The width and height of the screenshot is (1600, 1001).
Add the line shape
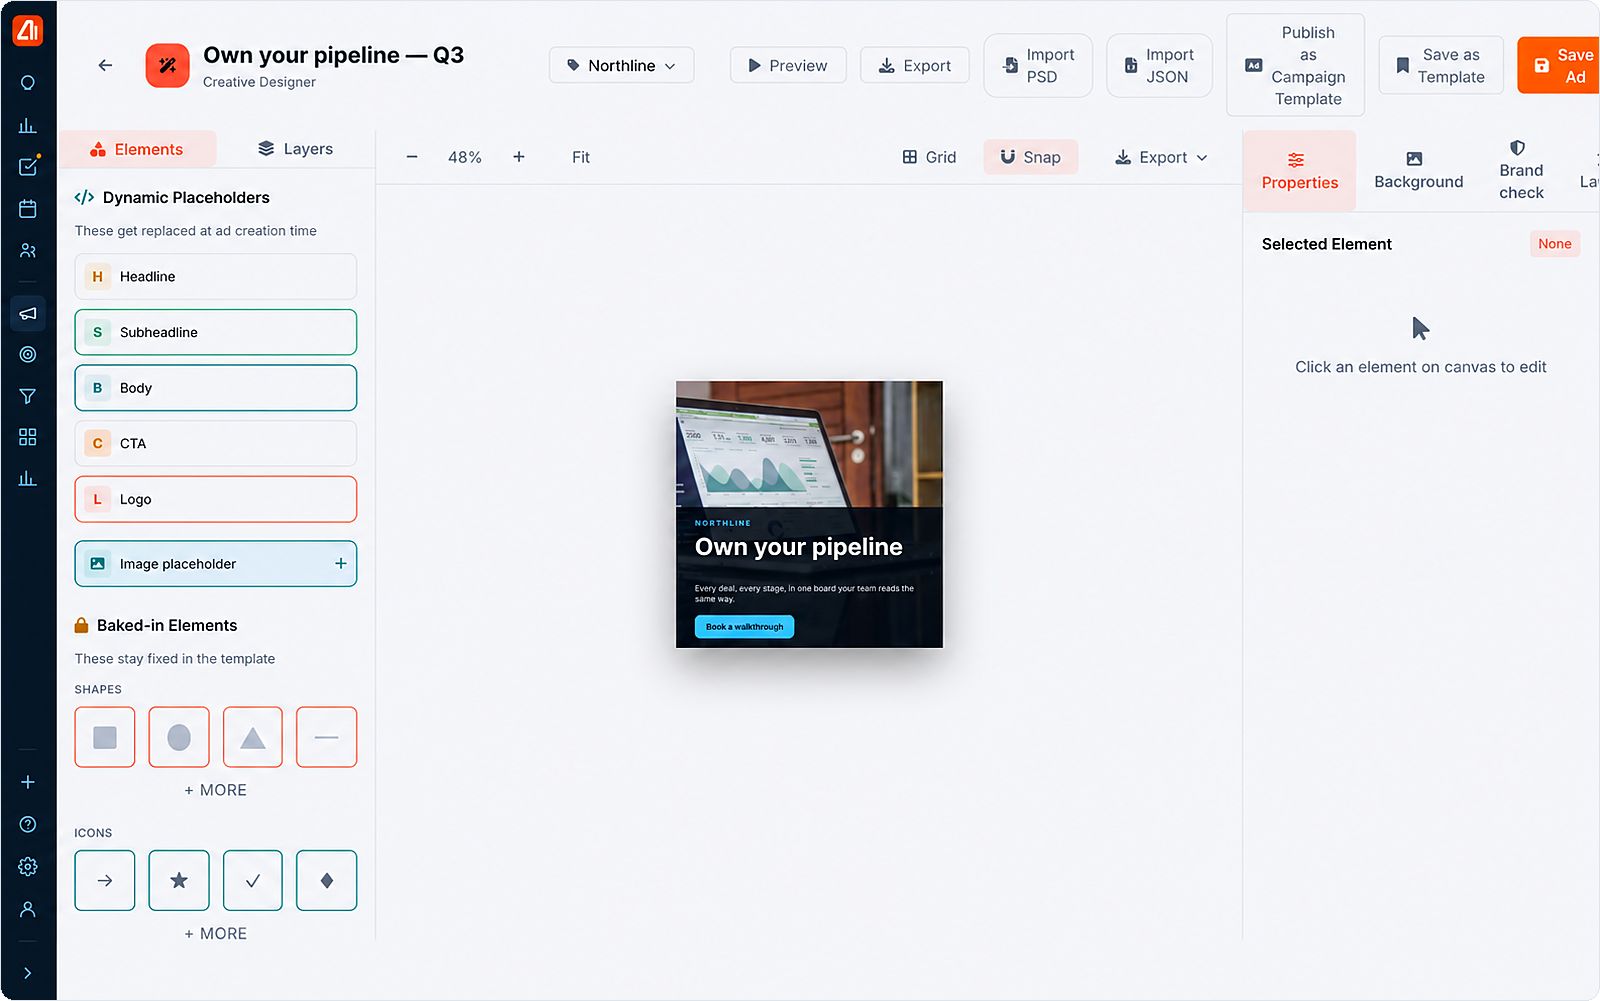pyautogui.click(x=327, y=737)
